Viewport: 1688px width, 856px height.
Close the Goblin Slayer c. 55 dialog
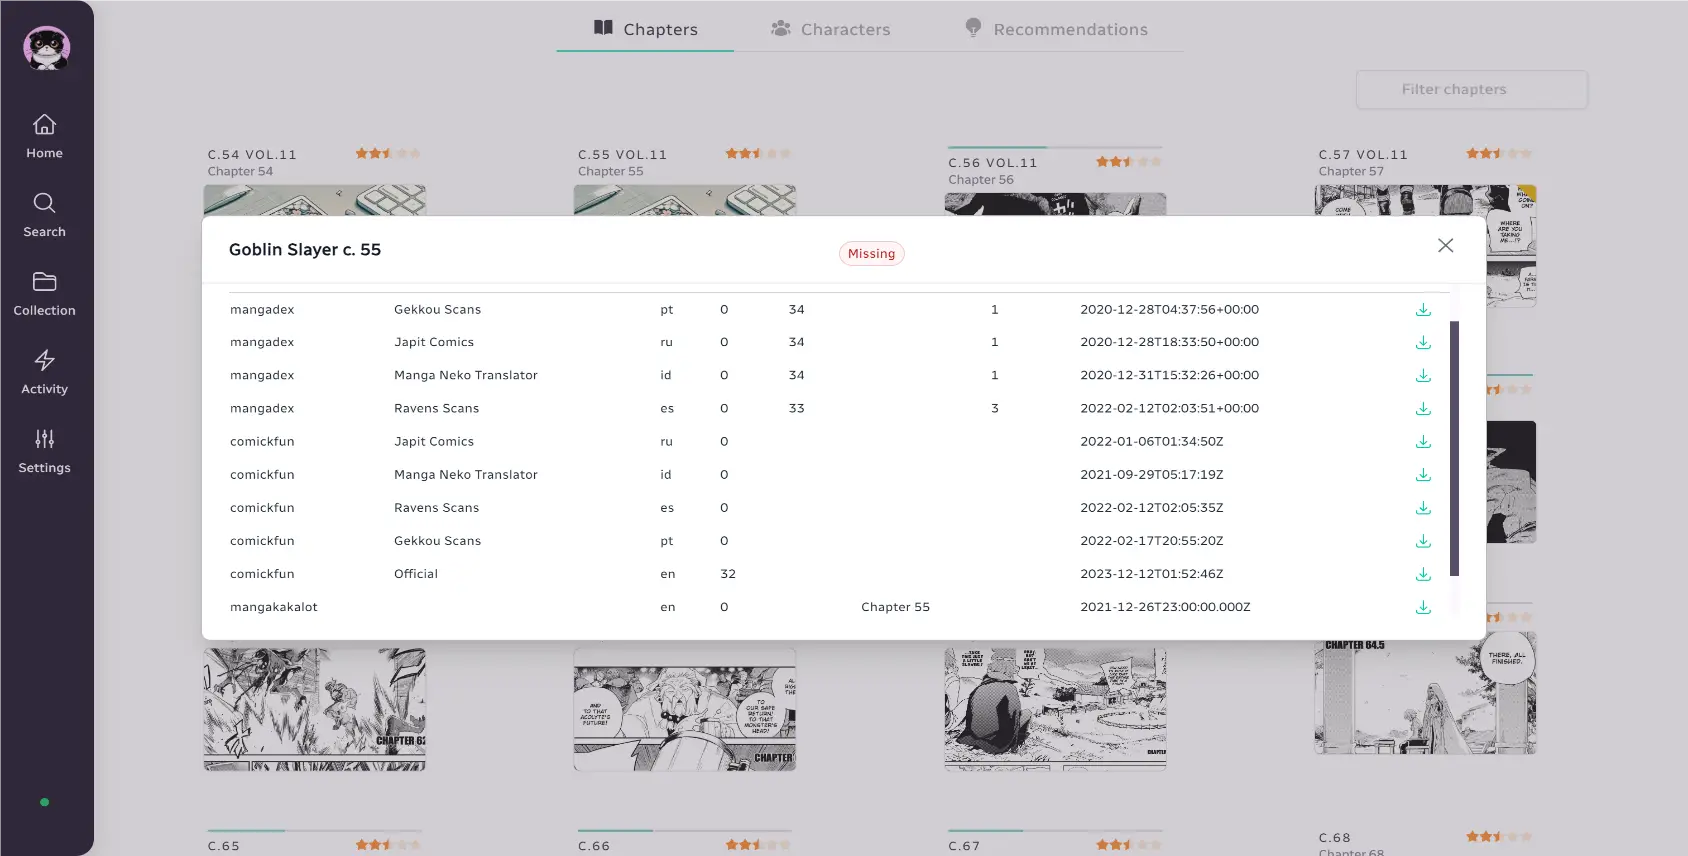point(1445,245)
